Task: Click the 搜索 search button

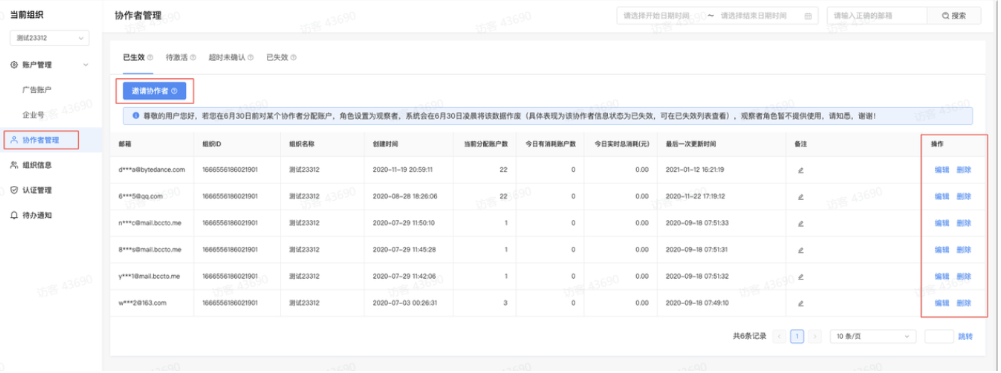Action: pos(954,16)
